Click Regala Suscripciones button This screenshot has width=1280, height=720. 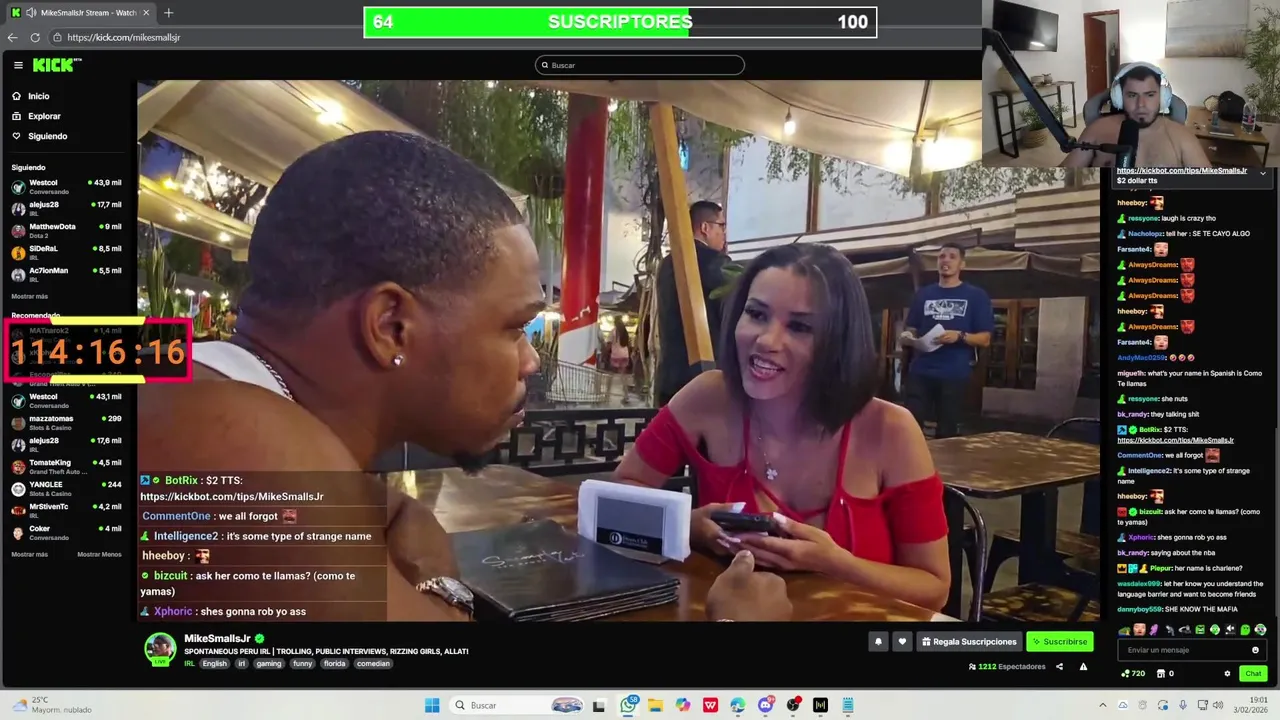(969, 642)
